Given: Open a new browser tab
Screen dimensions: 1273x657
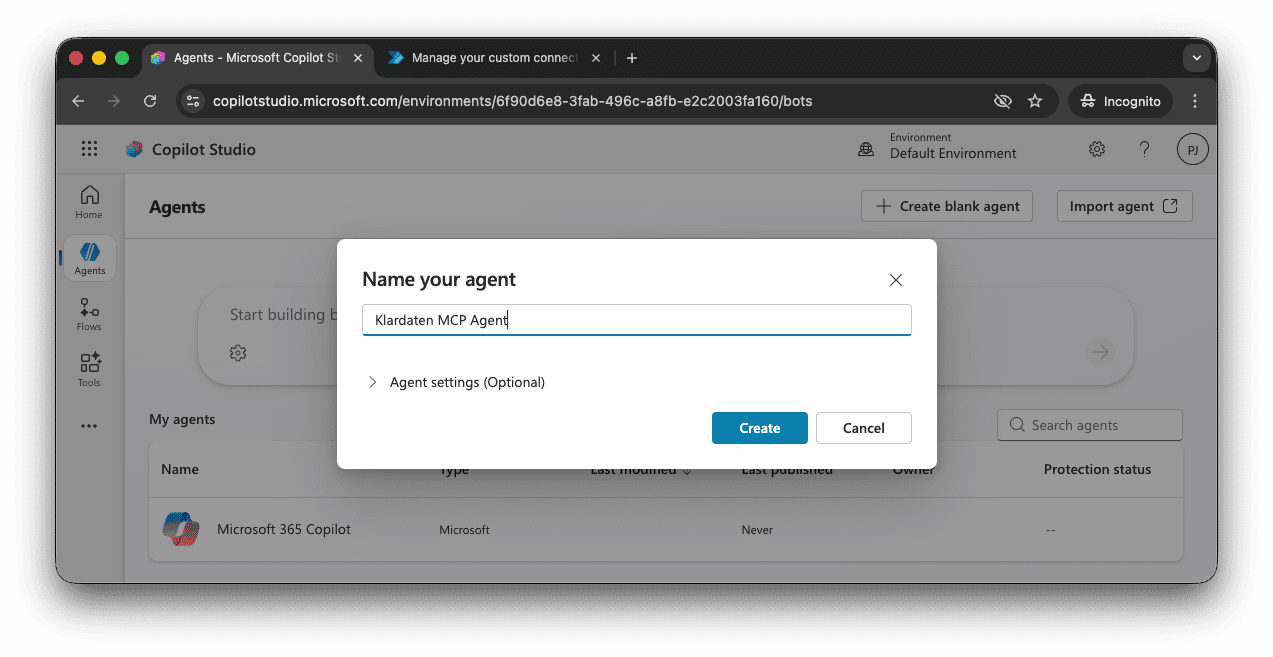Looking at the screenshot, I should click(x=631, y=58).
